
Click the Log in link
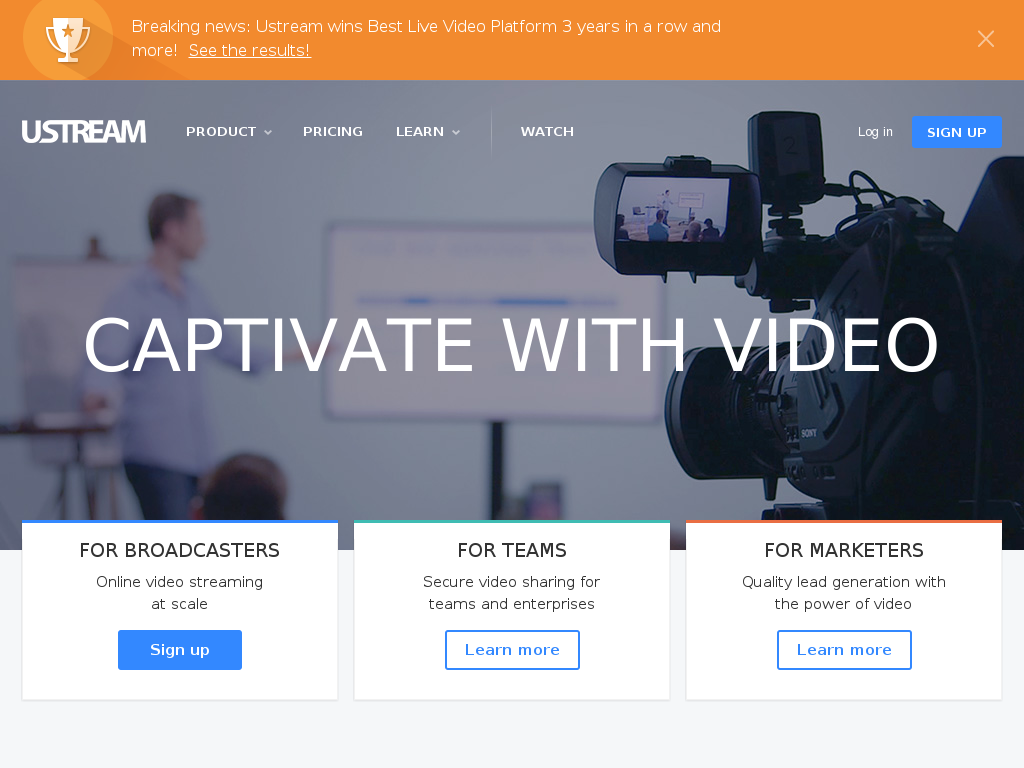tap(875, 131)
